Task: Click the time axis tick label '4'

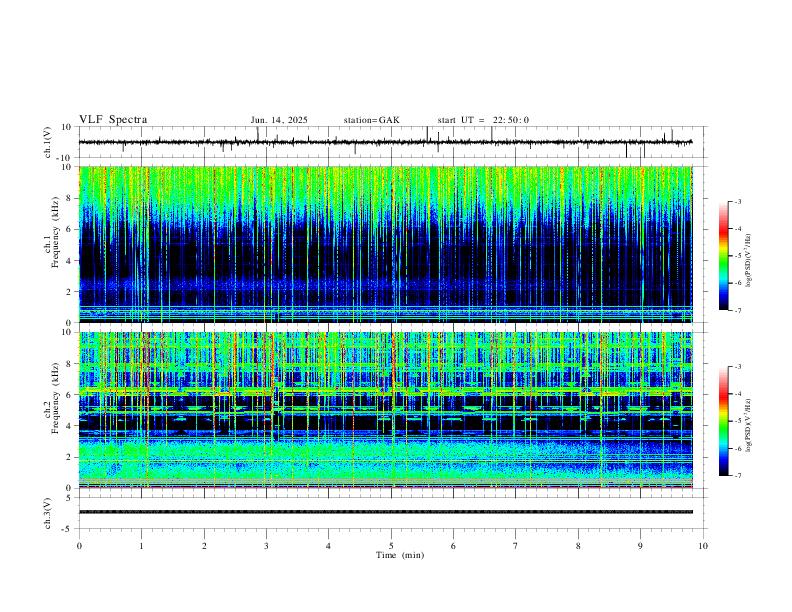Action: [x=328, y=546]
